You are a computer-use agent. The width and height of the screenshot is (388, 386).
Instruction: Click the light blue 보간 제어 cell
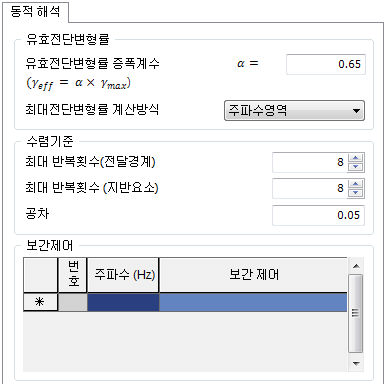[x=253, y=302]
